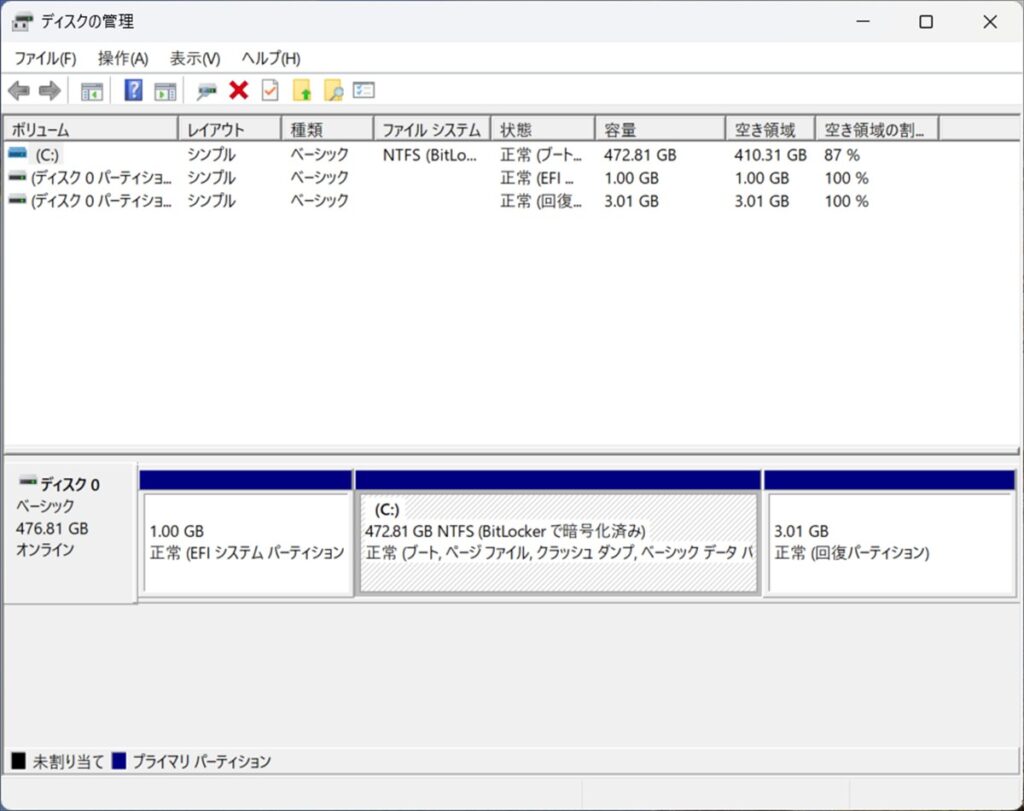Select the (C:) volume row in list
This screenshot has height=811, width=1024.
click(47, 155)
